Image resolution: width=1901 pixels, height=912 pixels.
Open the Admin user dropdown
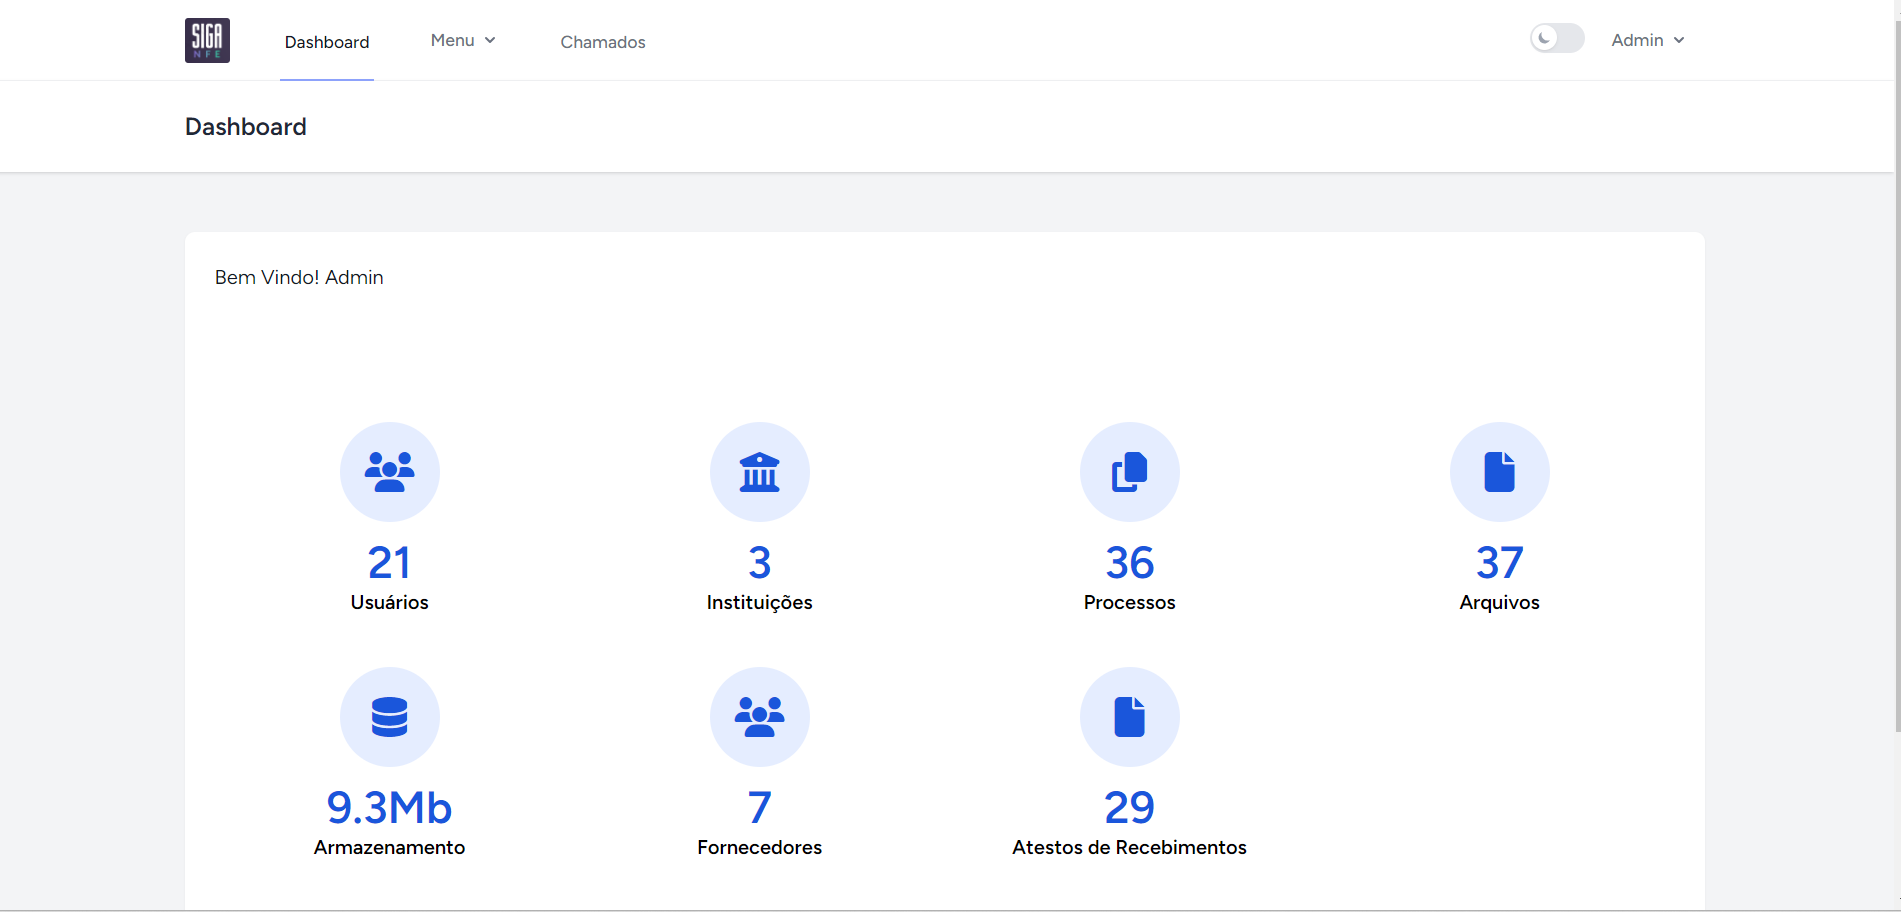[x=1648, y=40]
